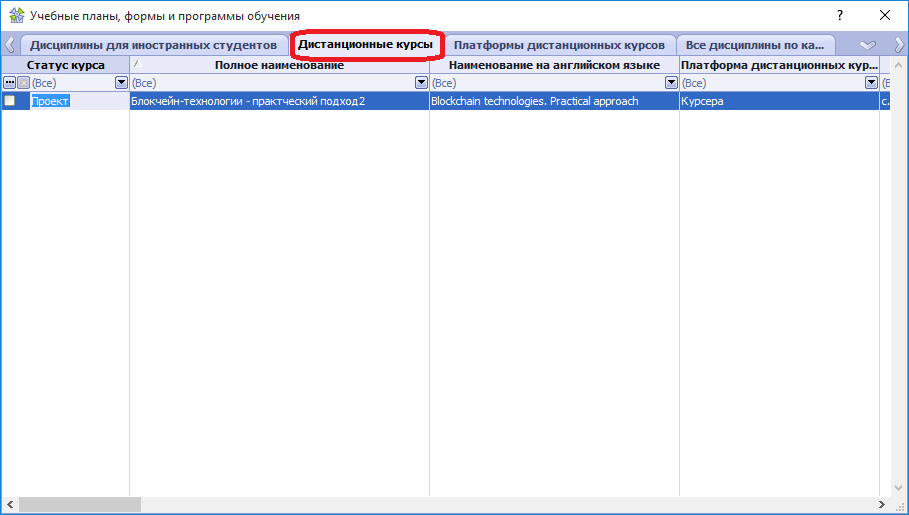Tick the checkbox on the Проект row
The height and width of the screenshot is (515, 909).
[x=10, y=101]
